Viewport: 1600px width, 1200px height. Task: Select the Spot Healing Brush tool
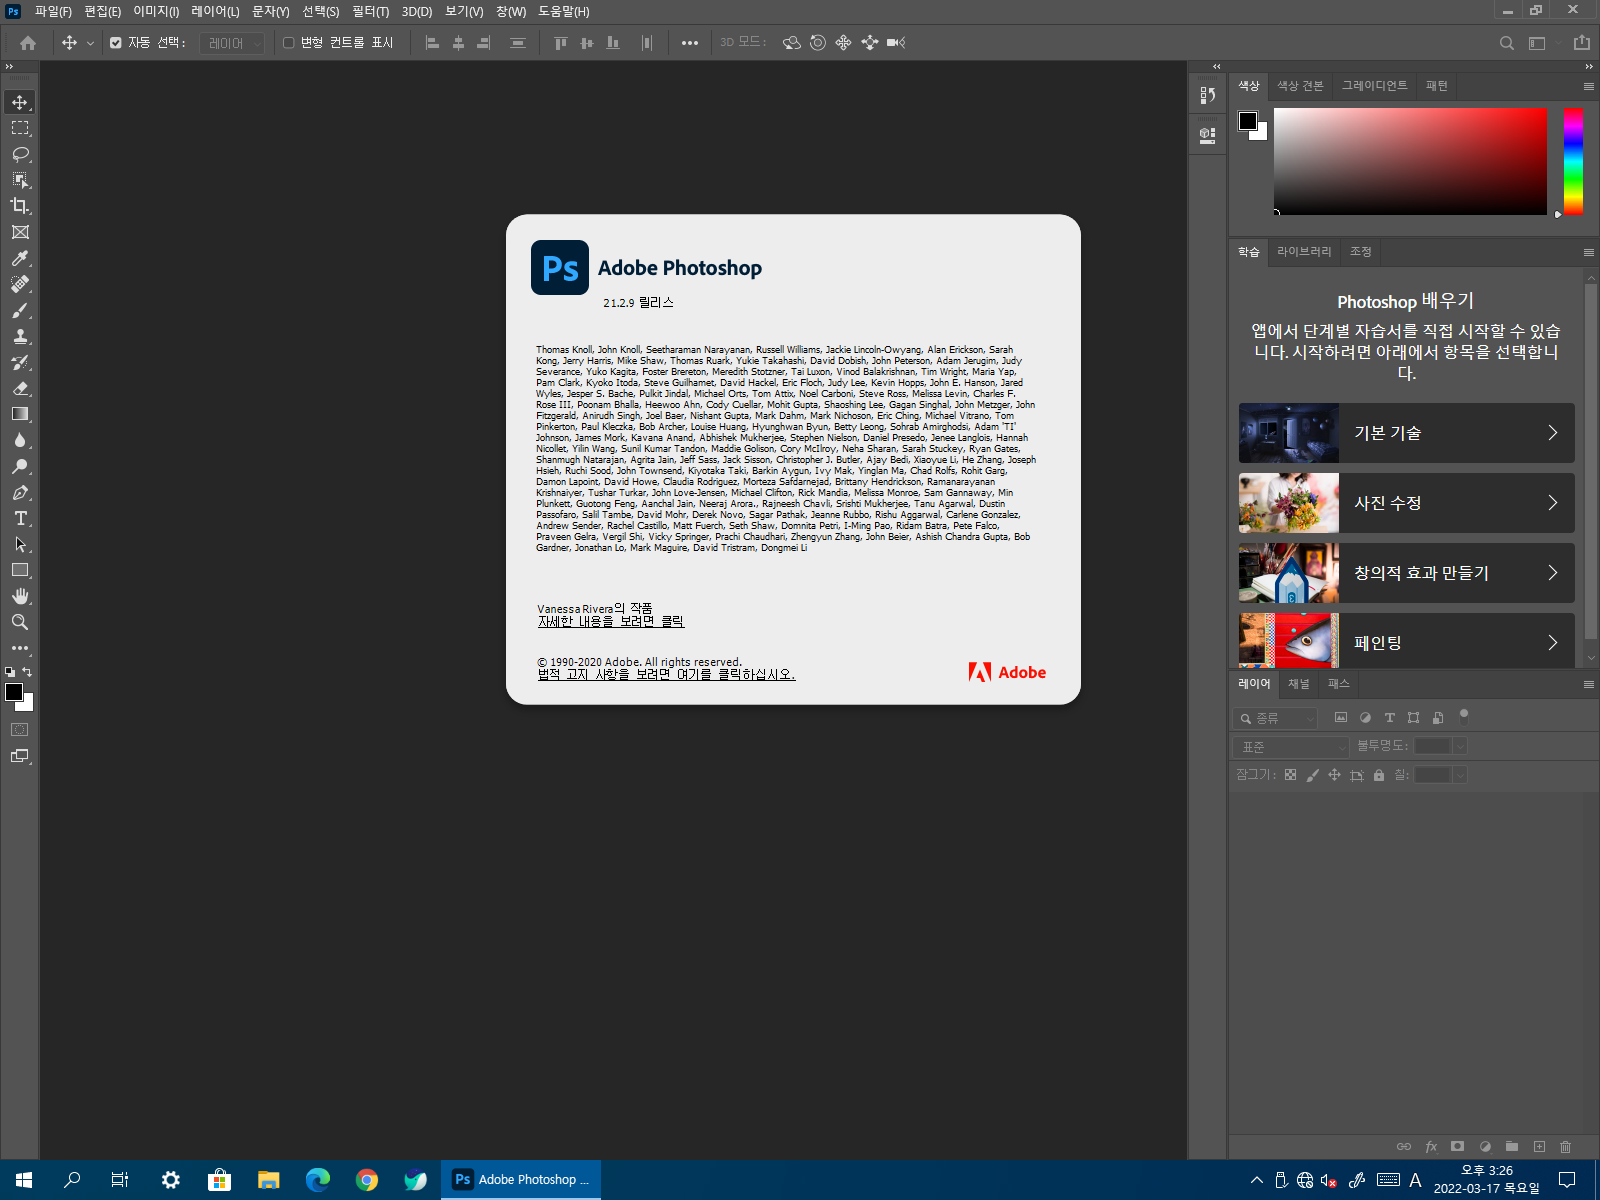point(20,284)
